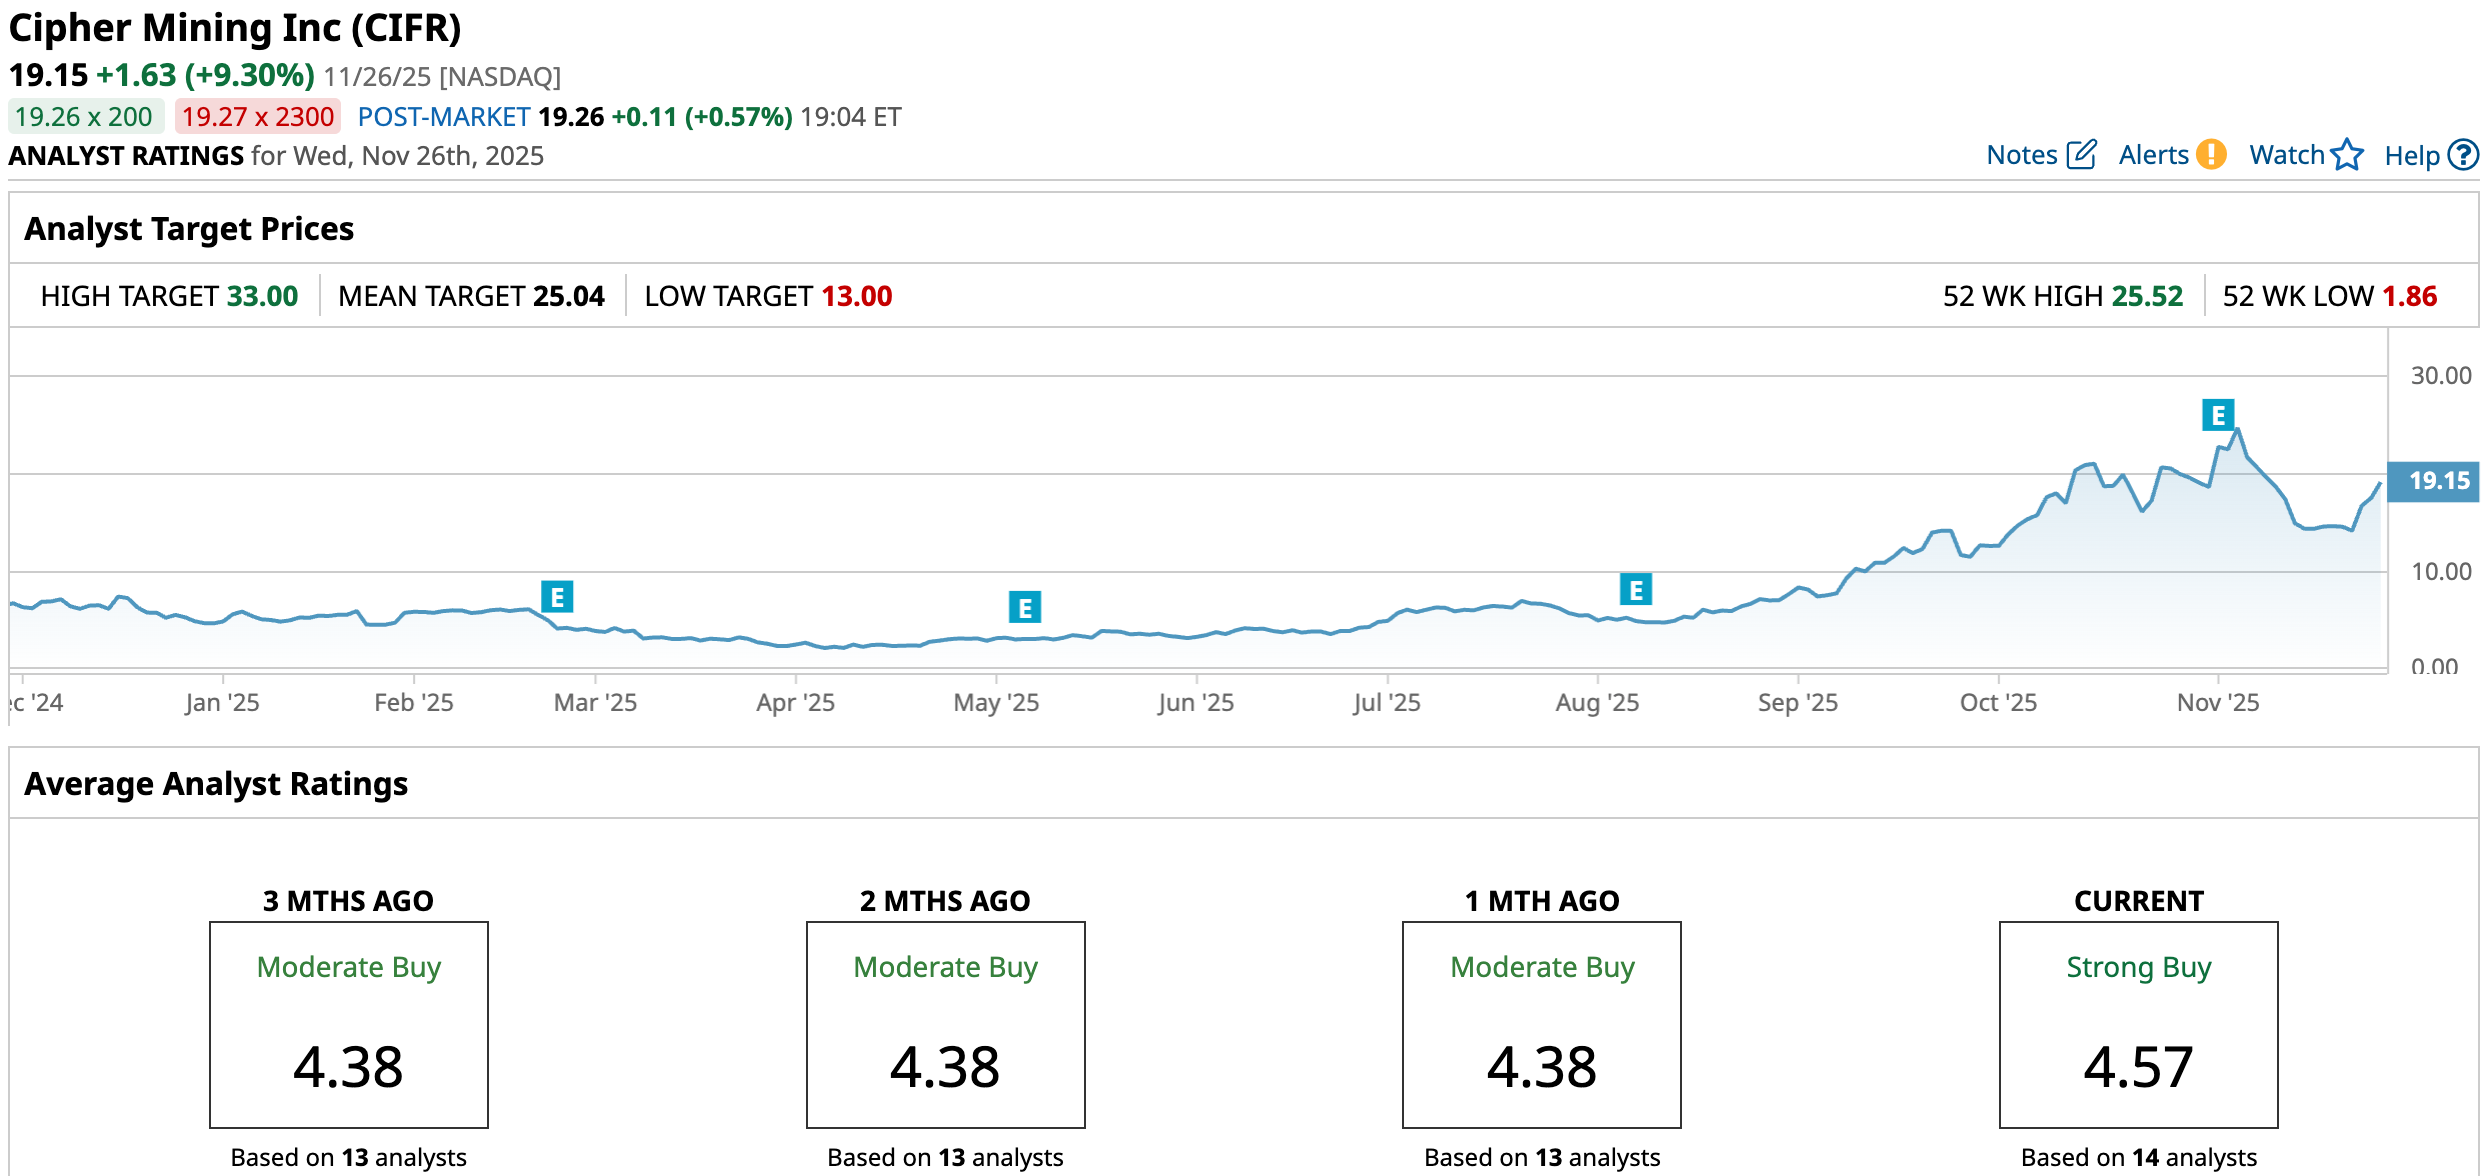Image resolution: width=2492 pixels, height=1176 pixels.
Task: Select the 1 Mth Ago rating box
Action: coord(1541,1024)
